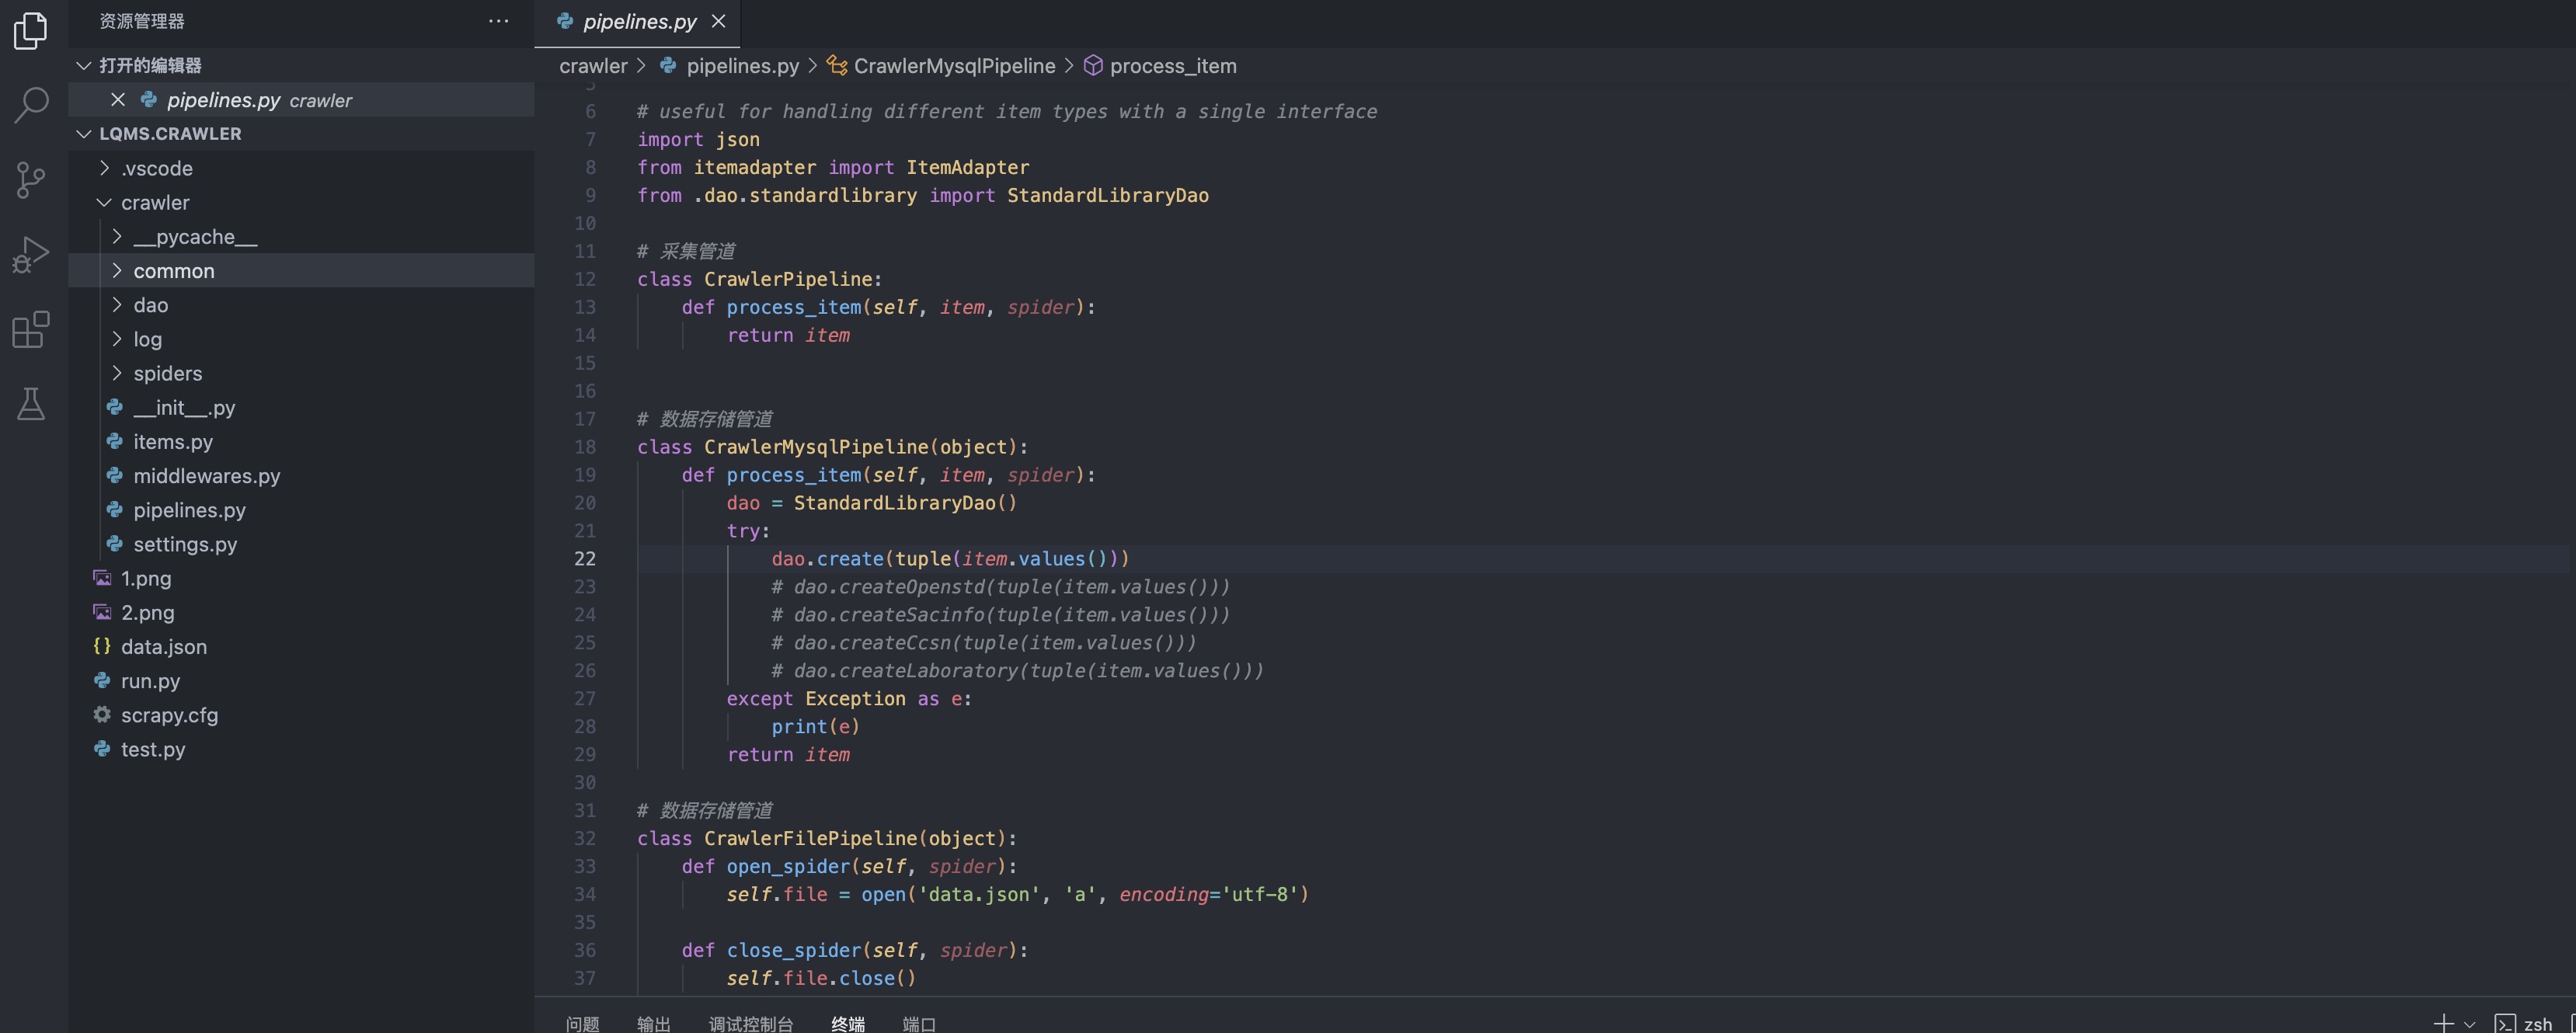Expand the __pycache__ folder
The image size is (2576, 1033).
117,237
